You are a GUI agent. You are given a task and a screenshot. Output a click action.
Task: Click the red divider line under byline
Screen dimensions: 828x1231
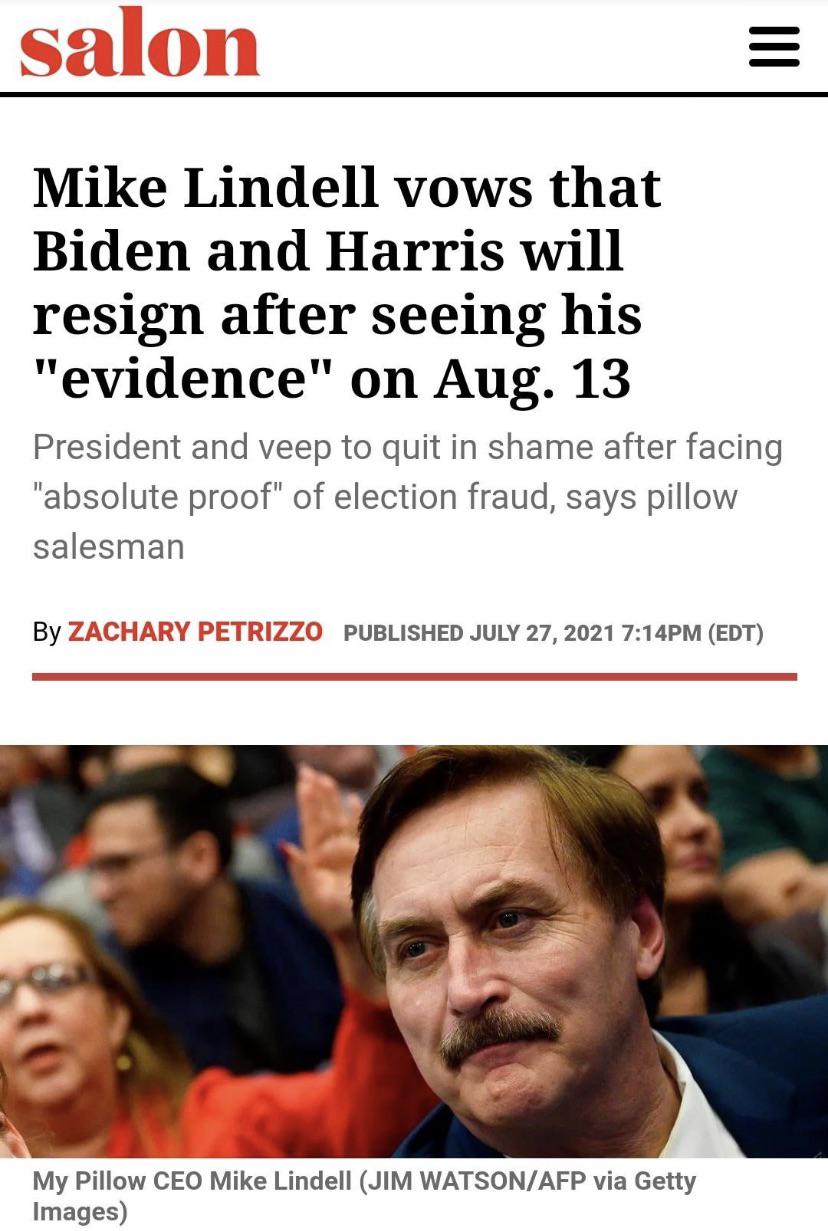(x=414, y=677)
